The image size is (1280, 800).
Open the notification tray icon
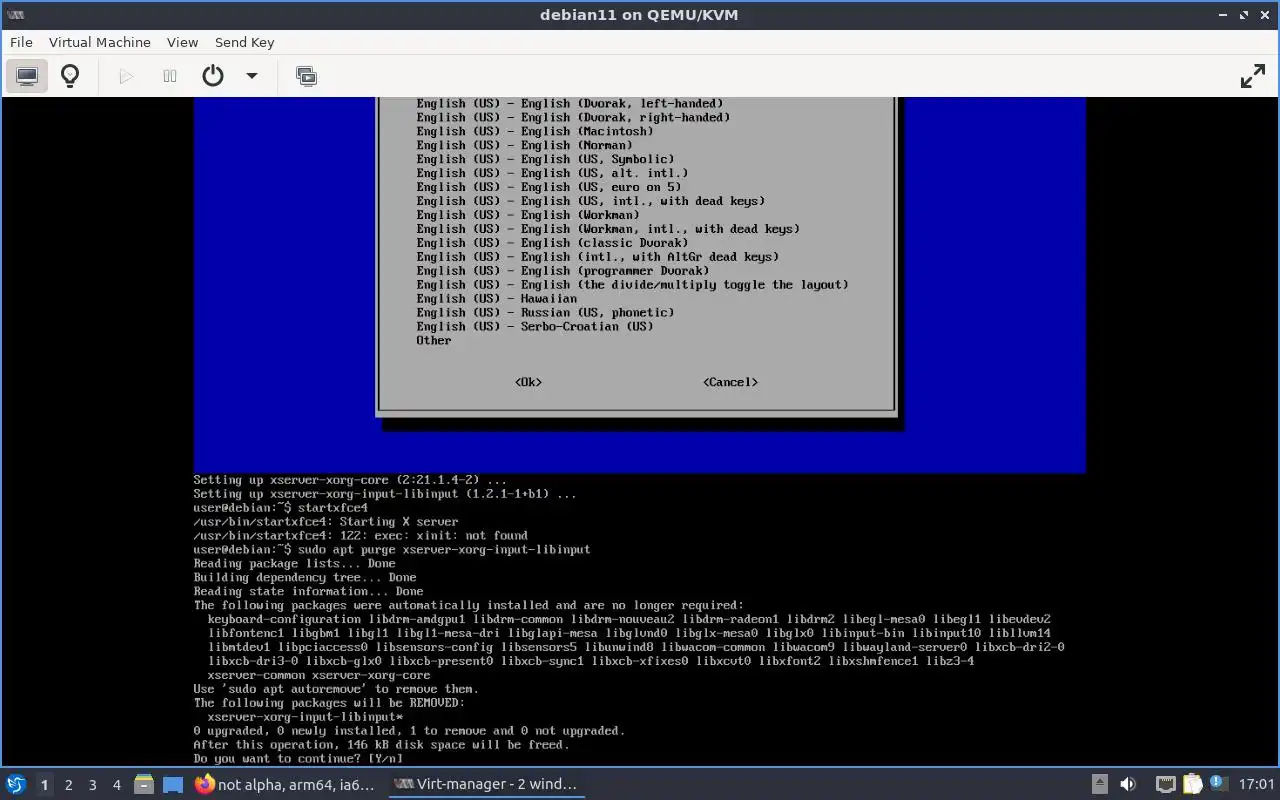(1218, 784)
